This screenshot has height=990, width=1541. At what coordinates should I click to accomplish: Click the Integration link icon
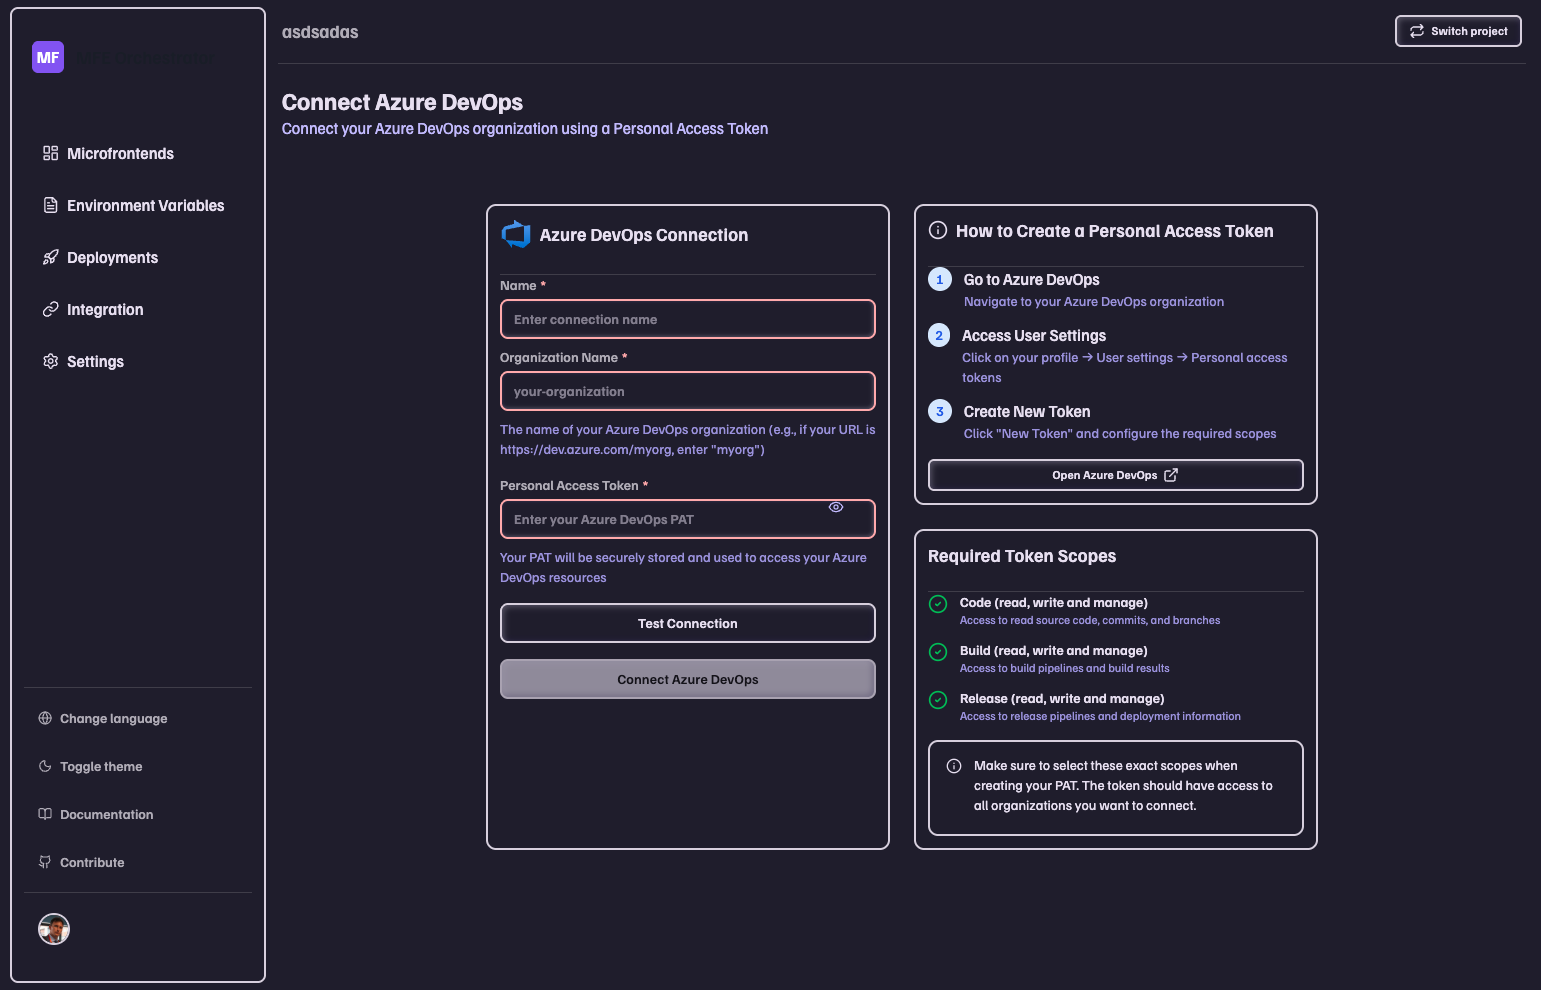50,309
